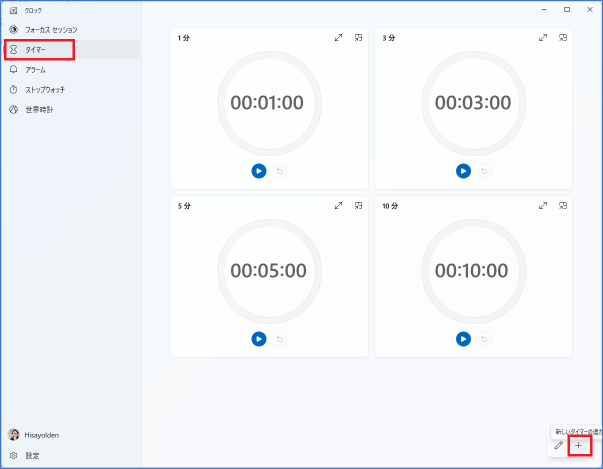Expand the 1 minute timer to full view
The height and width of the screenshot is (469, 603).
pos(339,38)
